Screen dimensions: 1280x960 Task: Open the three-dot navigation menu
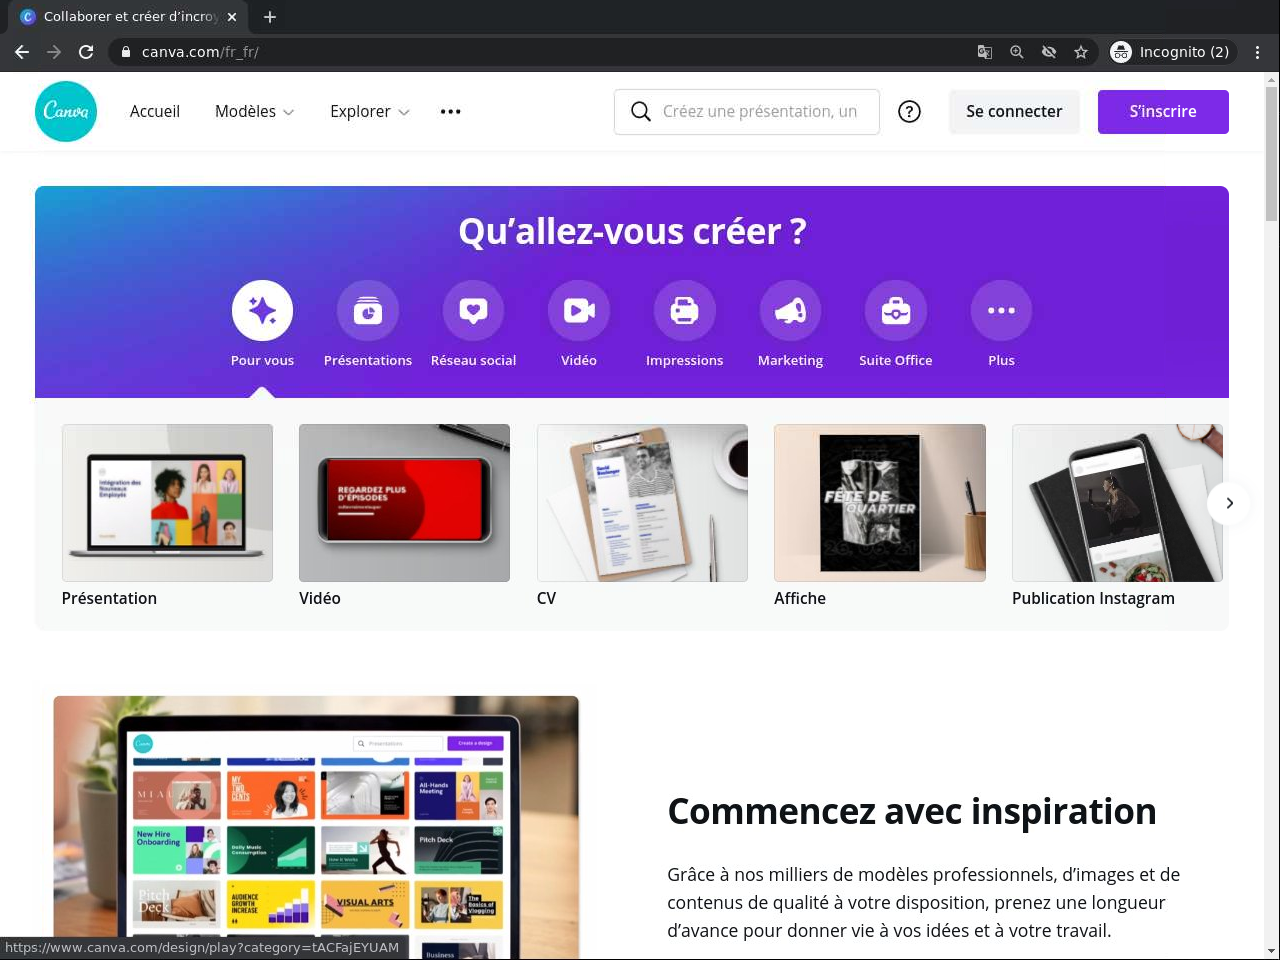coord(451,112)
